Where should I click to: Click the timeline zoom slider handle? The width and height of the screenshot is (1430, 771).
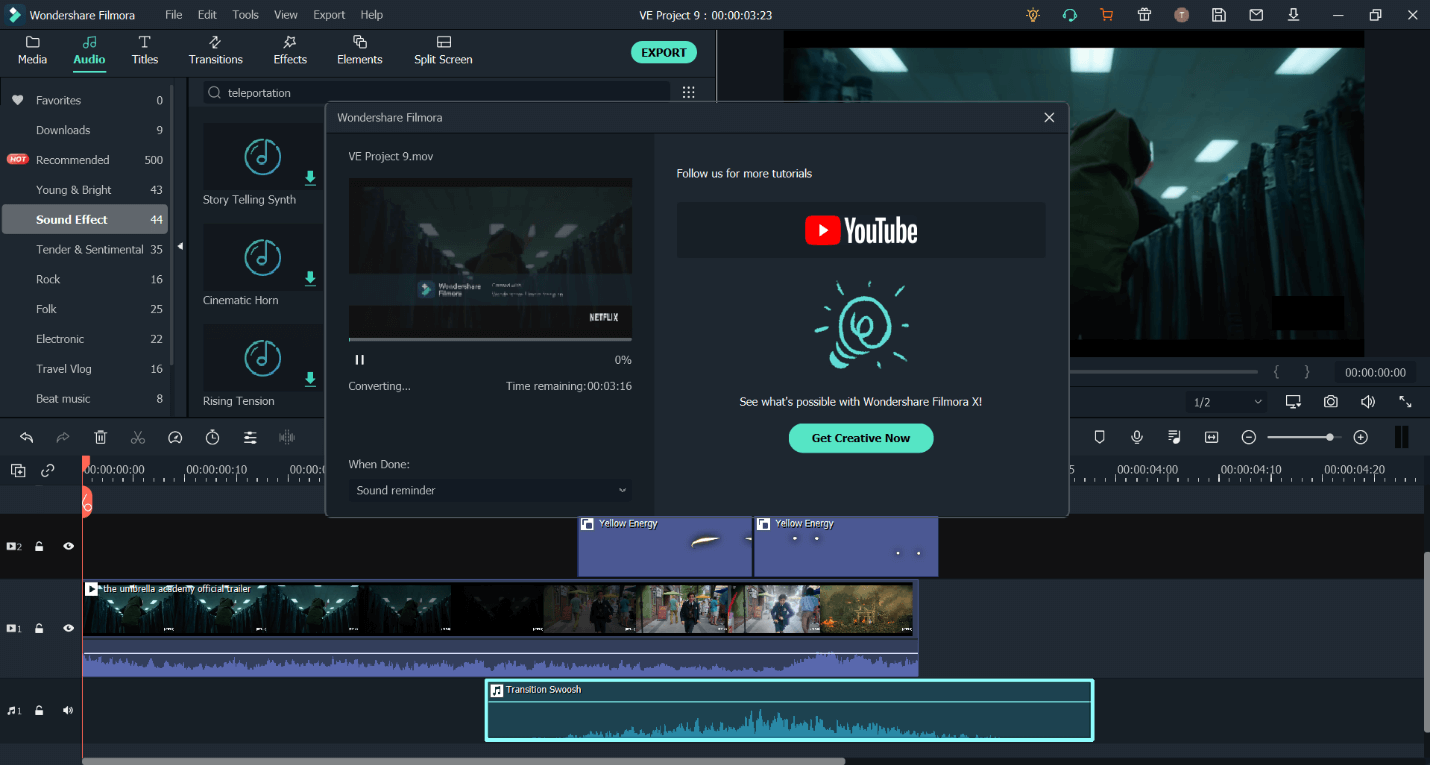(x=1329, y=437)
